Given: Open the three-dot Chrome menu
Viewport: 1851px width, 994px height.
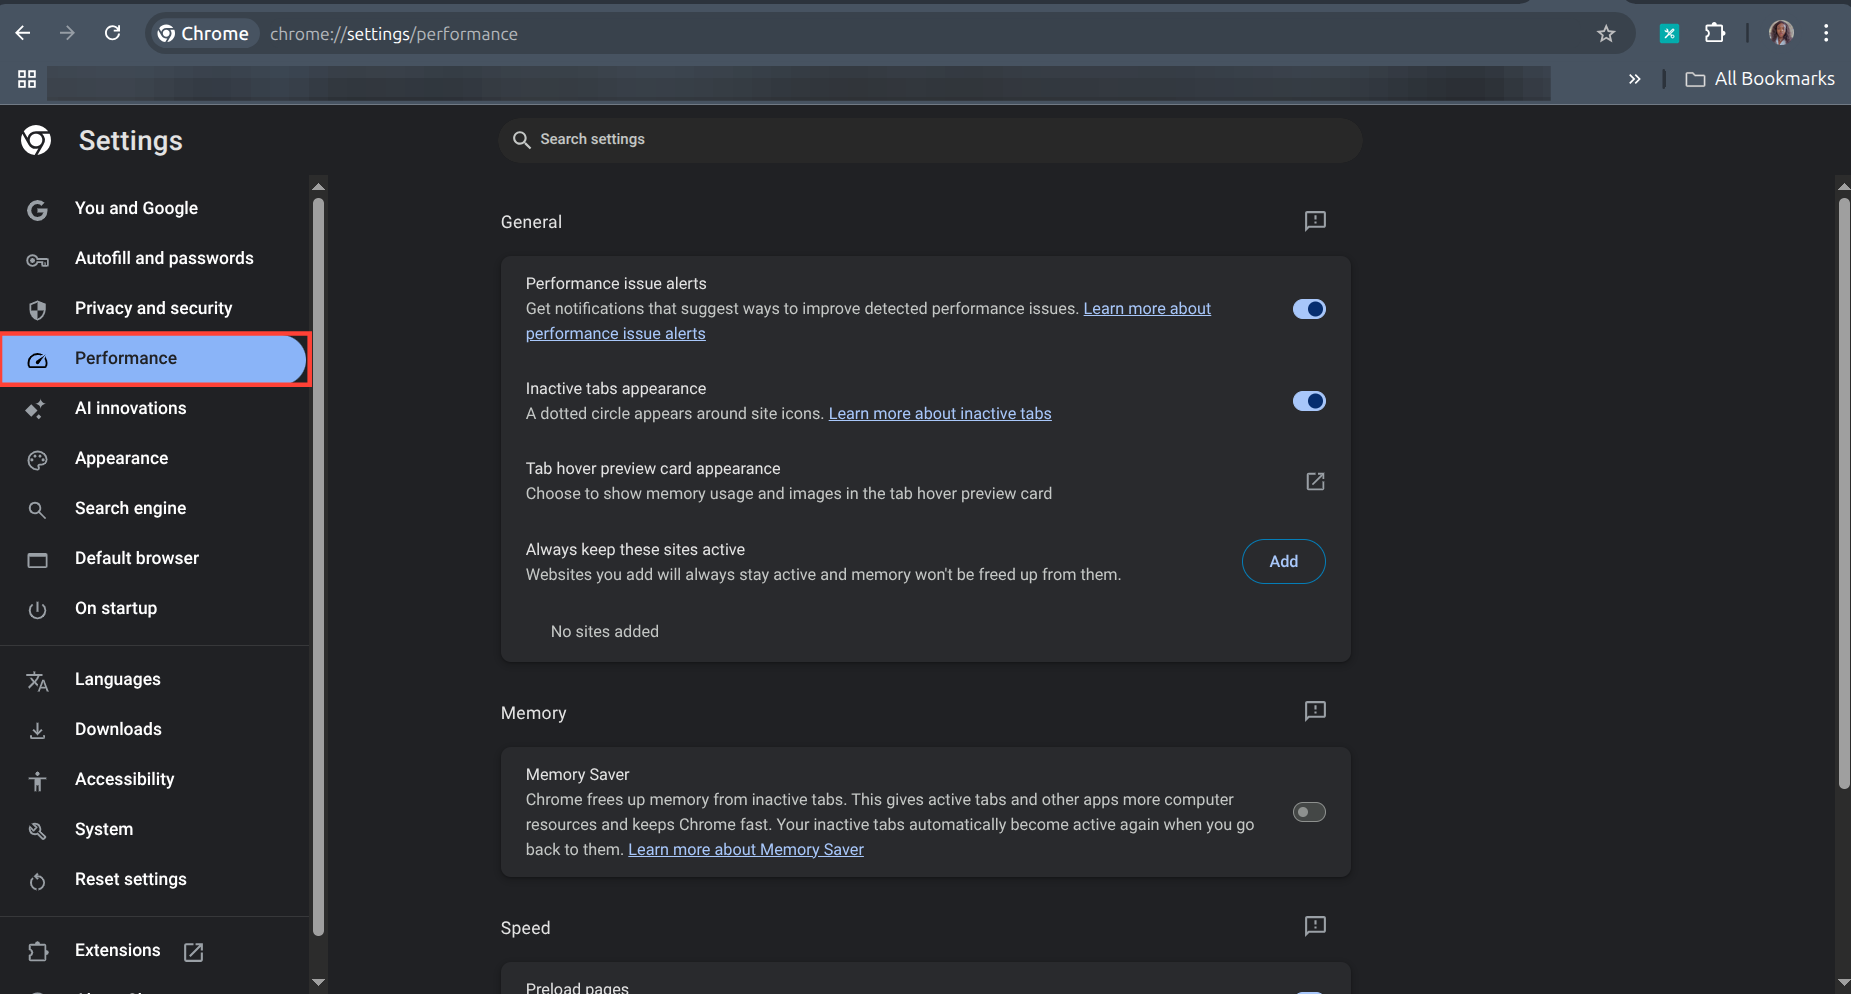Looking at the screenshot, I should click(x=1826, y=33).
